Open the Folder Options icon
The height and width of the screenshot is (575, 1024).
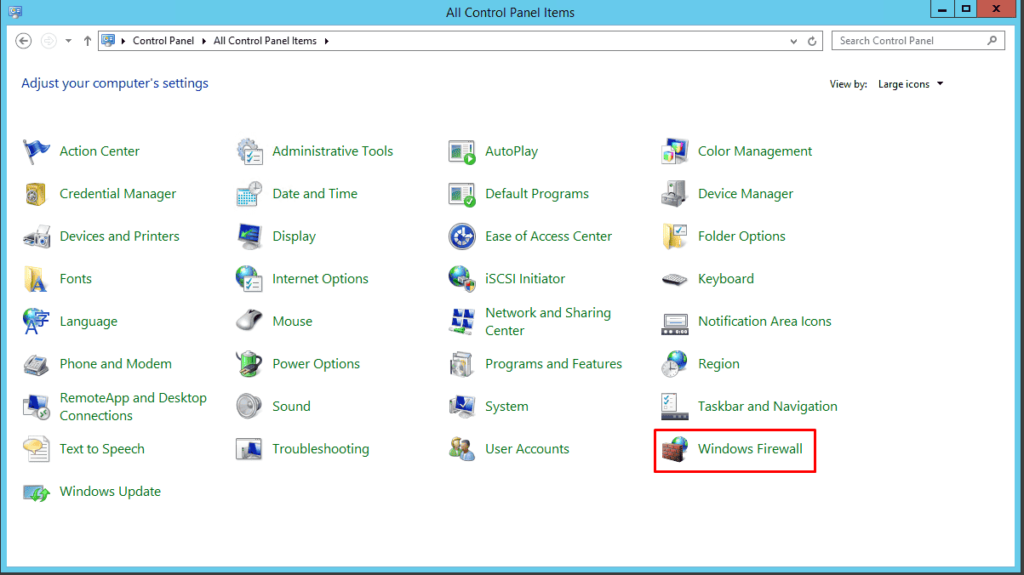[x=675, y=237]
